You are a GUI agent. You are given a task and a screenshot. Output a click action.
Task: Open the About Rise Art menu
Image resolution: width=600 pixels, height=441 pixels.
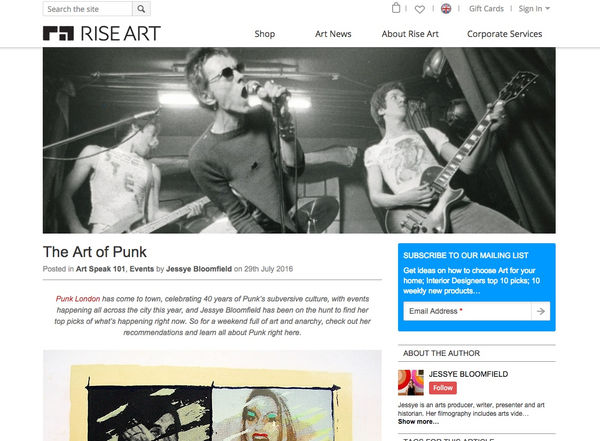pyautogui.click(x=410, y=34)
